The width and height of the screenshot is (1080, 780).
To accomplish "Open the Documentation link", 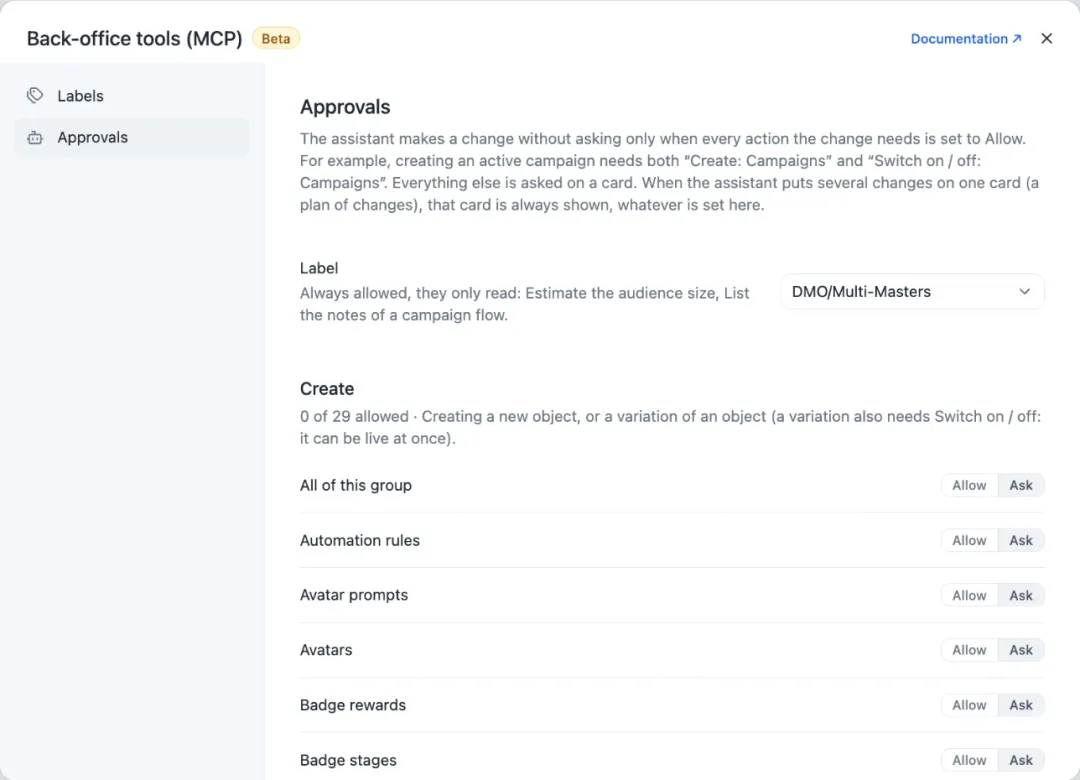I will 966,39.
